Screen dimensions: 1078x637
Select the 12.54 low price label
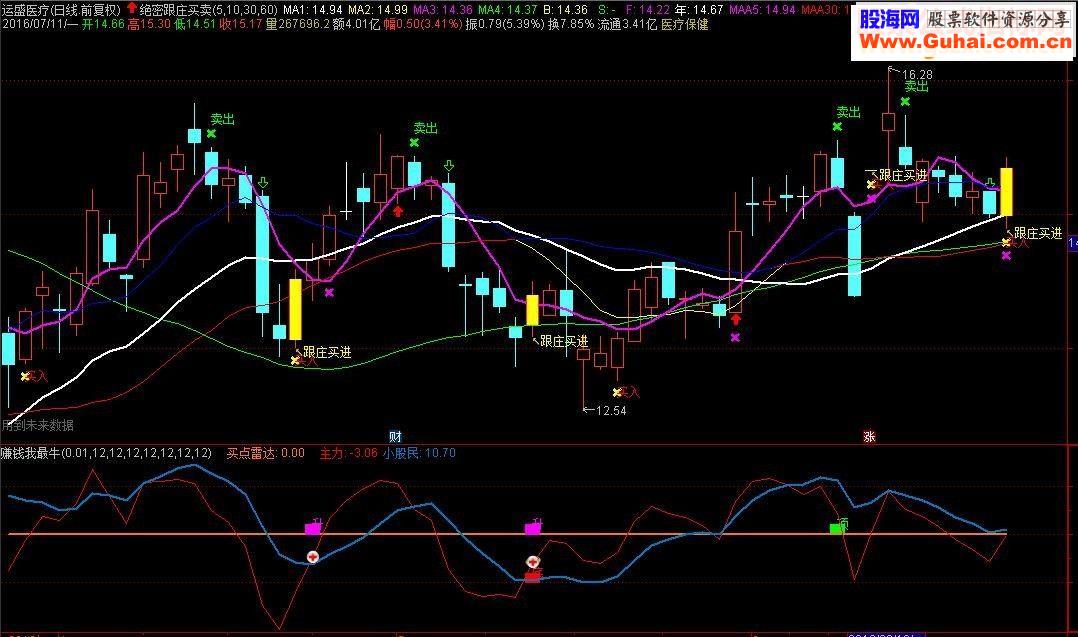click(x=610, y=411)
